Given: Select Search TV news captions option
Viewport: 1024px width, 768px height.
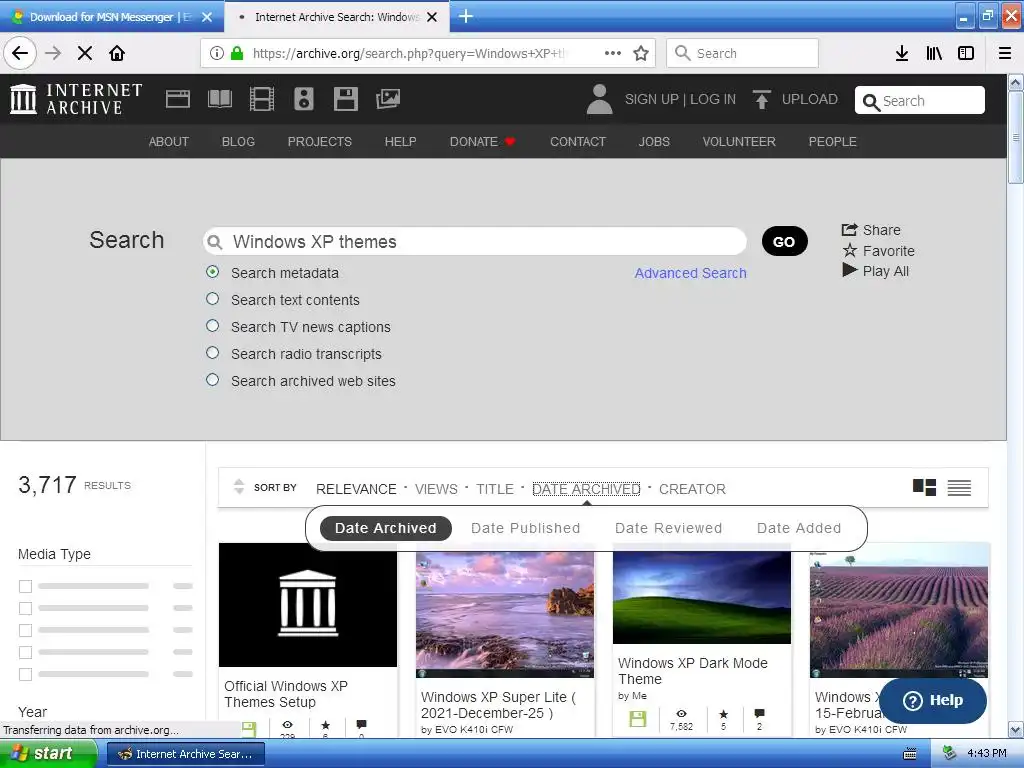Looking at the screenshot, I should (212, 326).
